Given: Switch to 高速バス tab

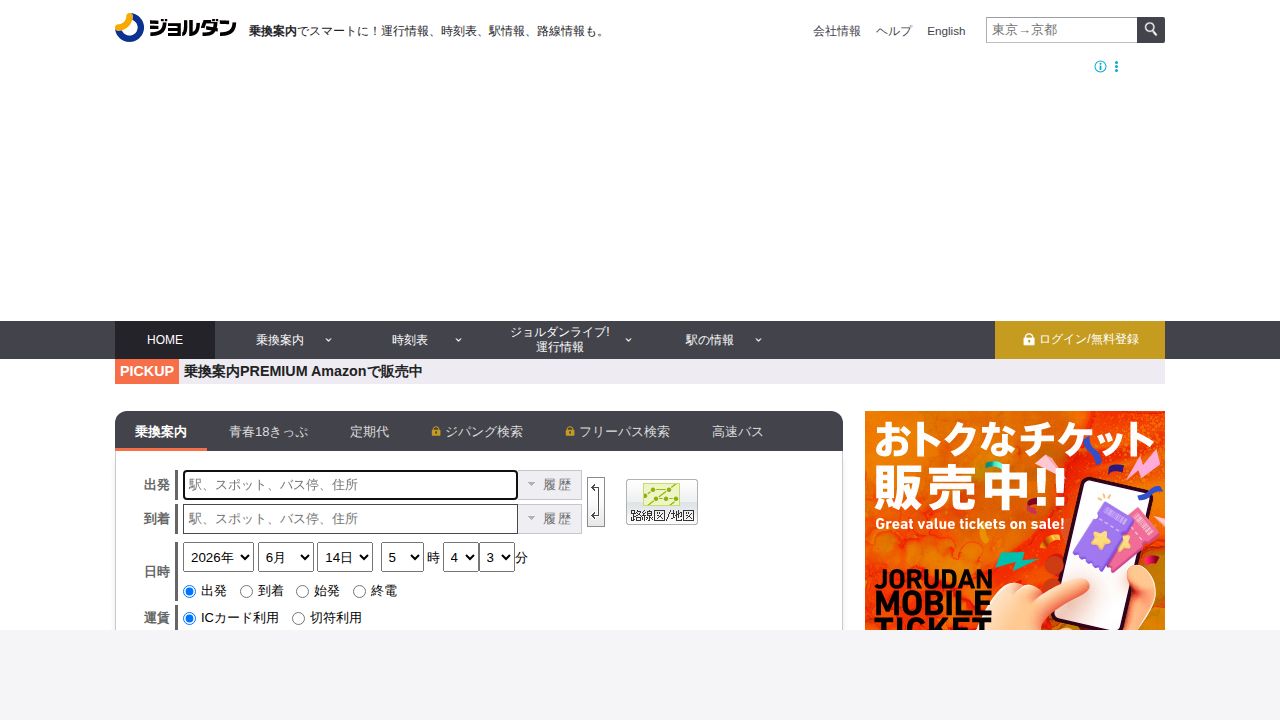Looking at the screenshot, I should (x=738, y=432).
